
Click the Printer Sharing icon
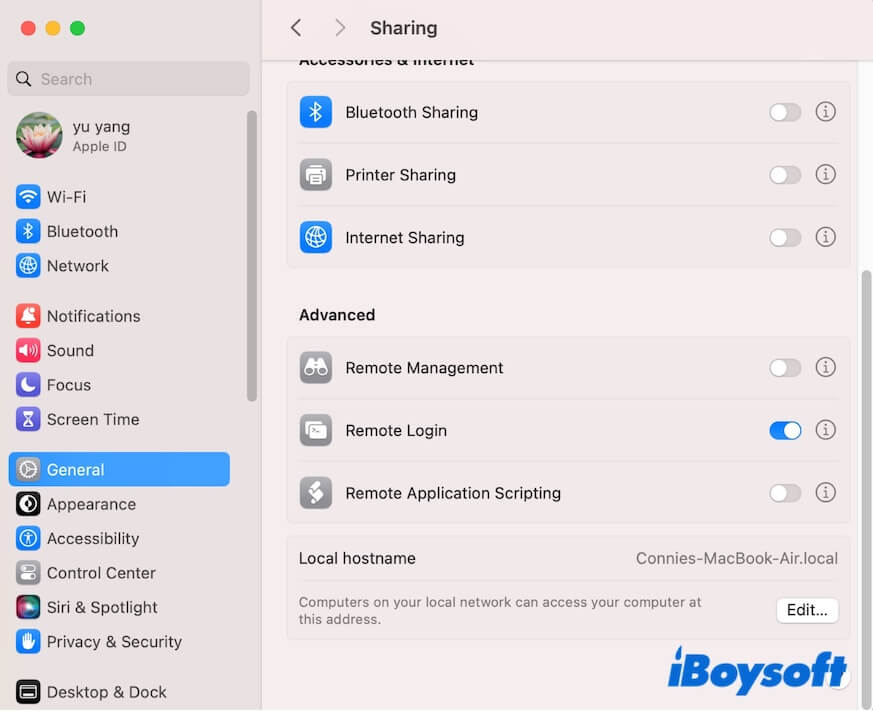316,175
